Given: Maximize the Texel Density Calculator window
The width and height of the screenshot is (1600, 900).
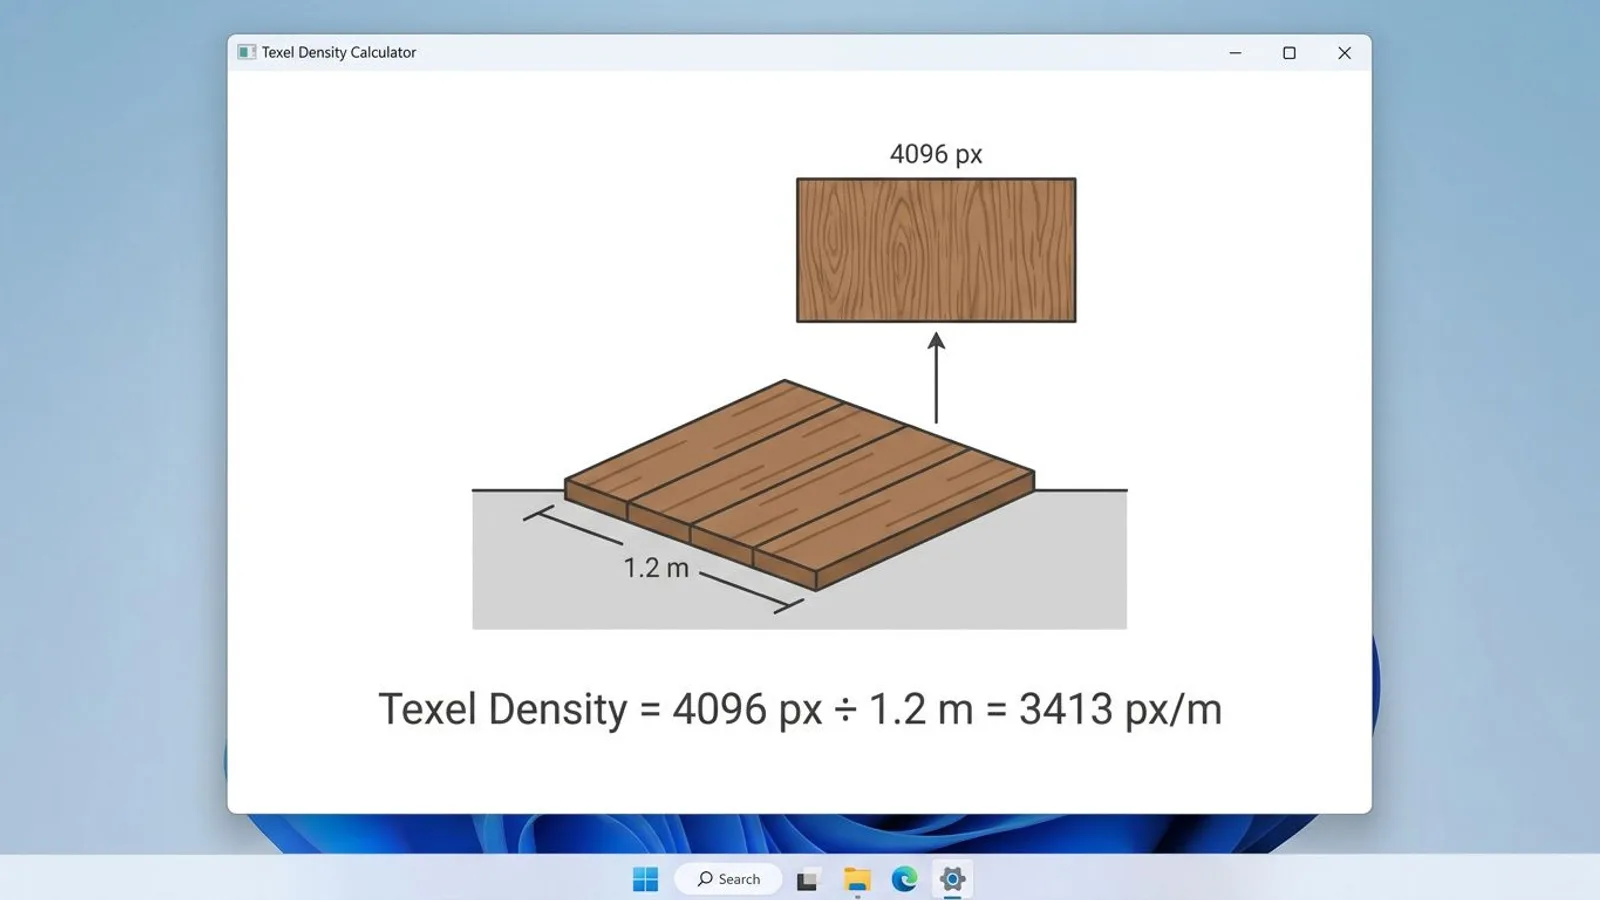Looking at the screenshot, I should [x=1289, y=53].
